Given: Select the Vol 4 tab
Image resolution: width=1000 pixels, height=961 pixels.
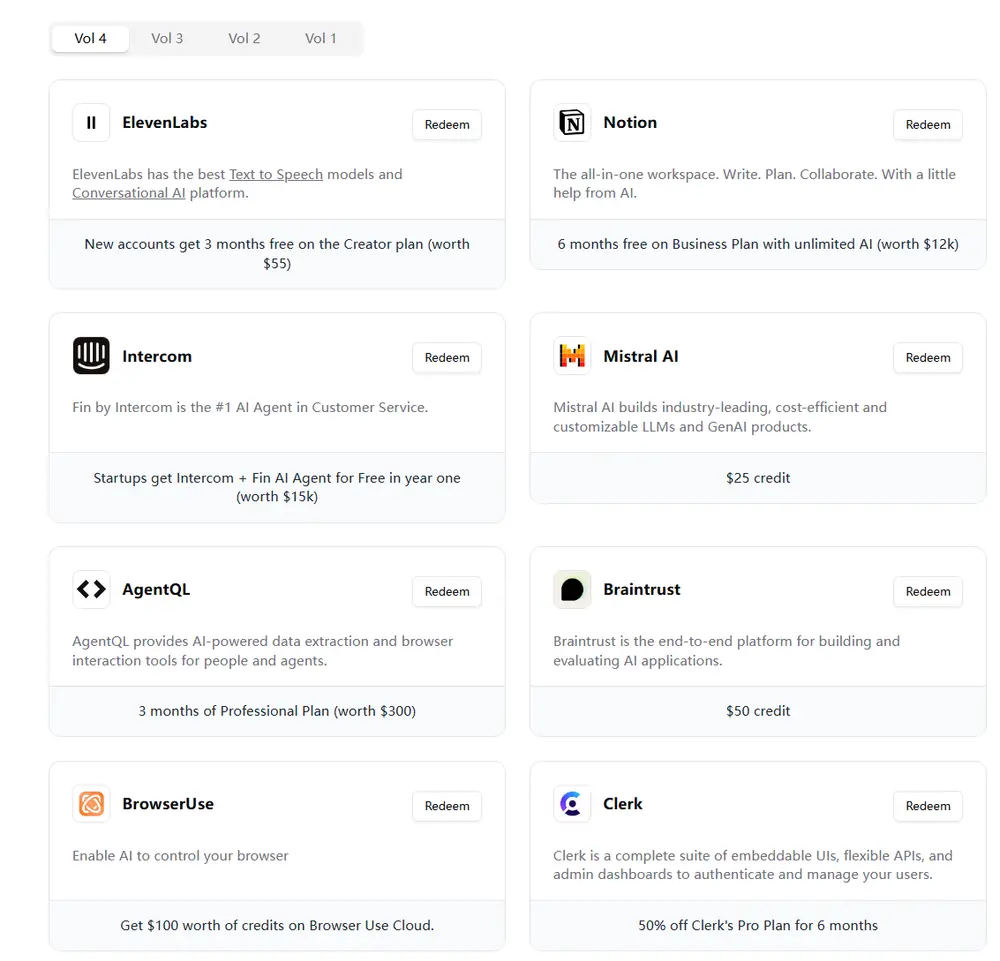Looking at the screenshot, I should (91, 38).
